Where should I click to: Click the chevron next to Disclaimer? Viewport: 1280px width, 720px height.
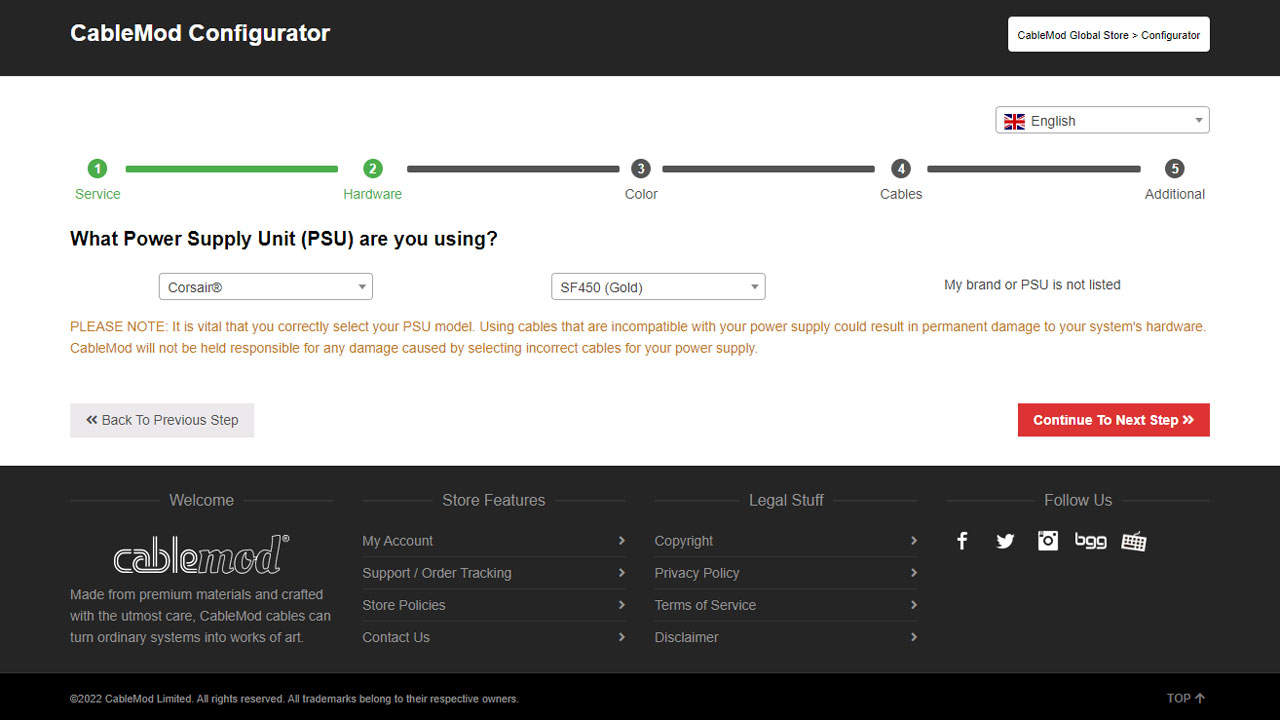tap(914, 637)
